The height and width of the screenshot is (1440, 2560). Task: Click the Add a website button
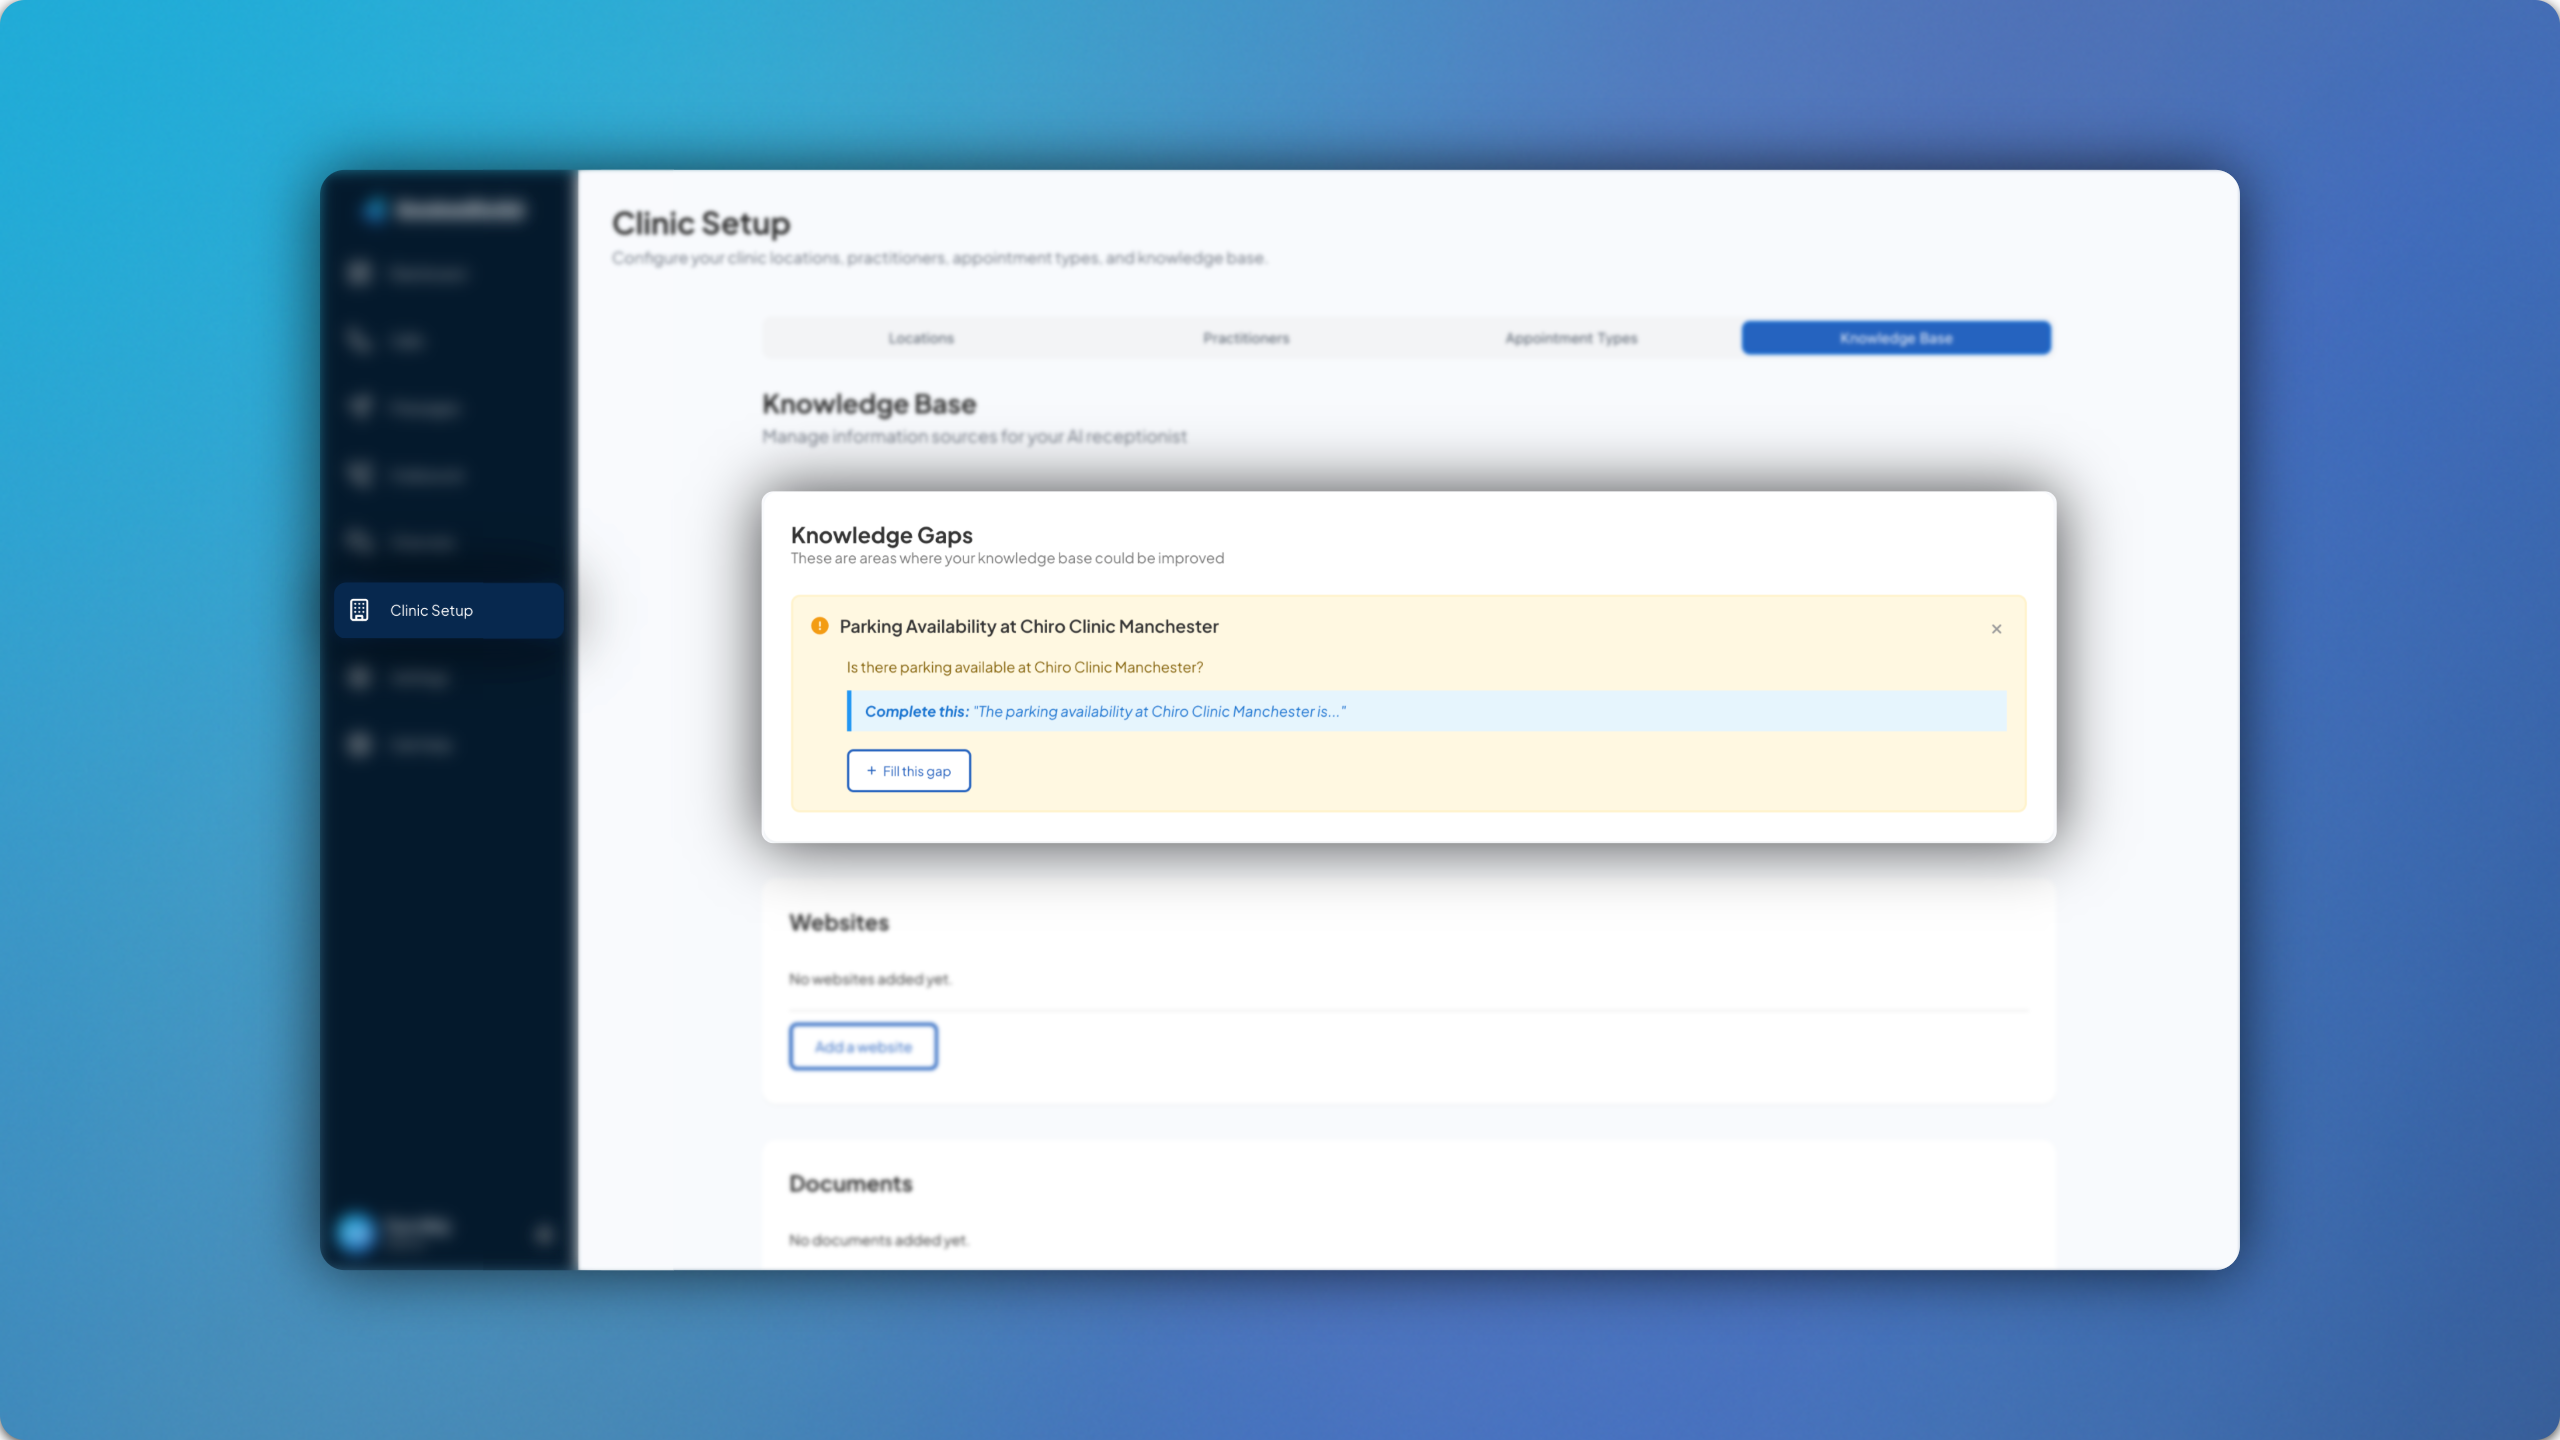click(x=863, y=1047)
